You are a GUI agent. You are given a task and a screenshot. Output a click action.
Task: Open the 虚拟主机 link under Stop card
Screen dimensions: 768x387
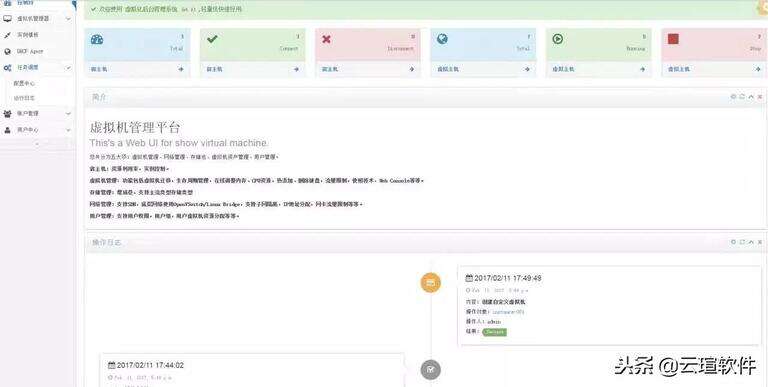coord(678,70)
